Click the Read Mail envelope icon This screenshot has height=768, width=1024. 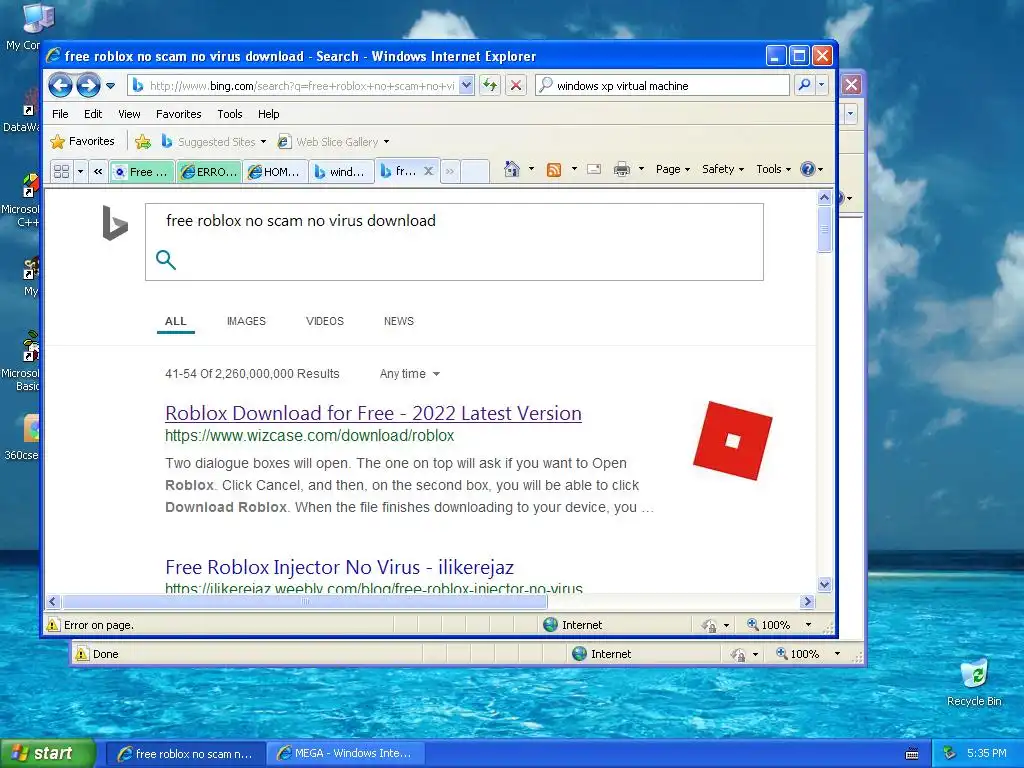pyautogui.click(x=594, y=169)
